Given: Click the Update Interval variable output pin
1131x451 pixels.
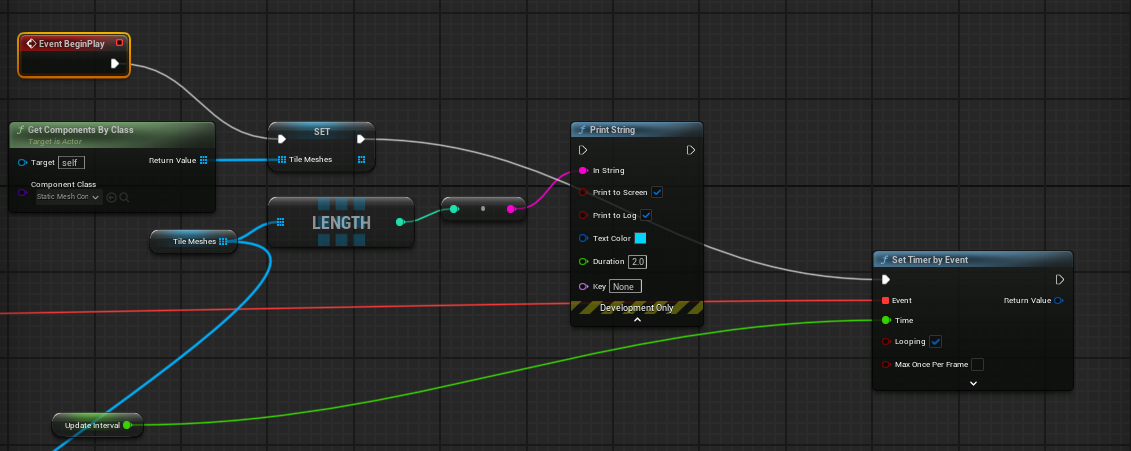Looking at the screenshot, I should (x=127, y=425).
